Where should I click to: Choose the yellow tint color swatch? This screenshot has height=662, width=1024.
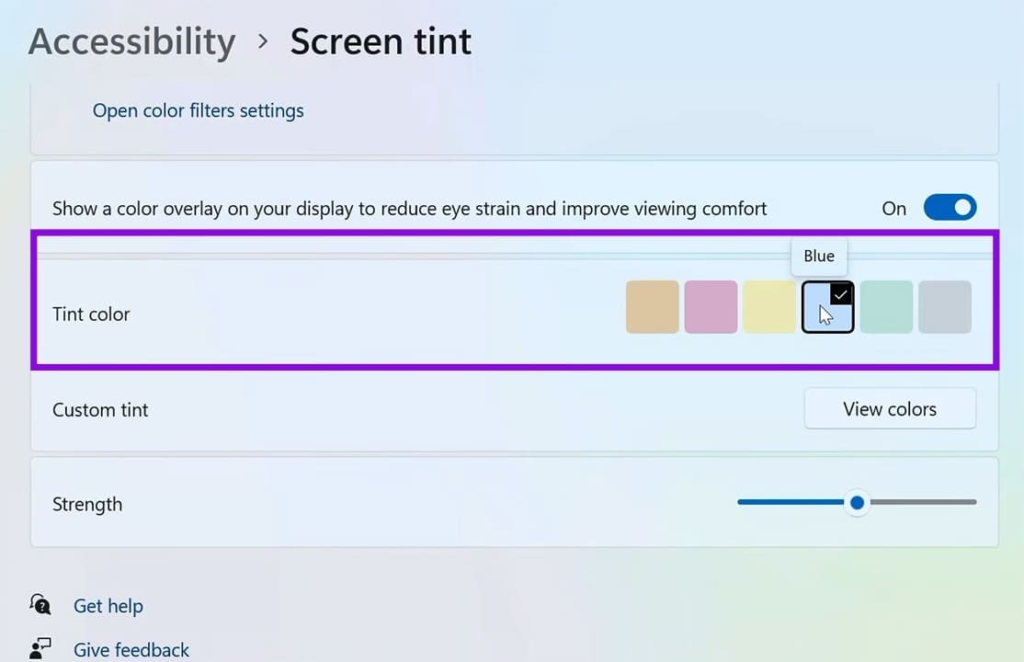tap(769, 307)
